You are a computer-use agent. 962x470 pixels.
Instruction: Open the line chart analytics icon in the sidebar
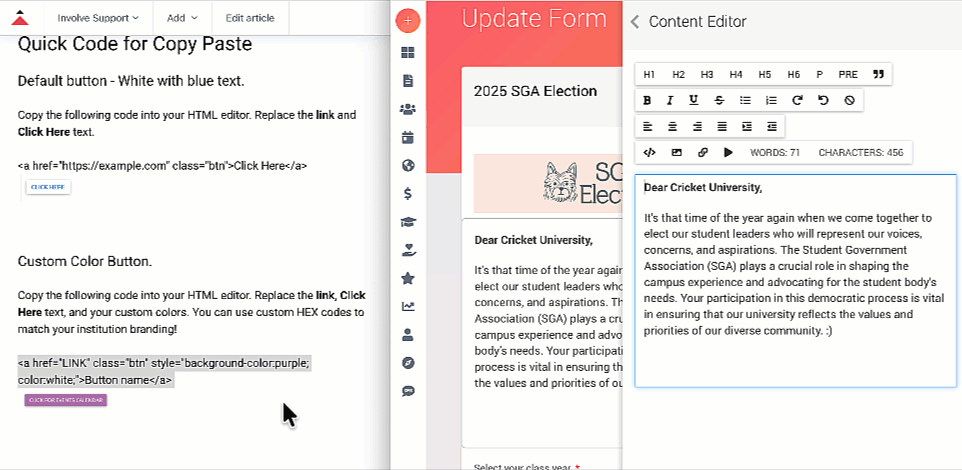pos(408,306)
